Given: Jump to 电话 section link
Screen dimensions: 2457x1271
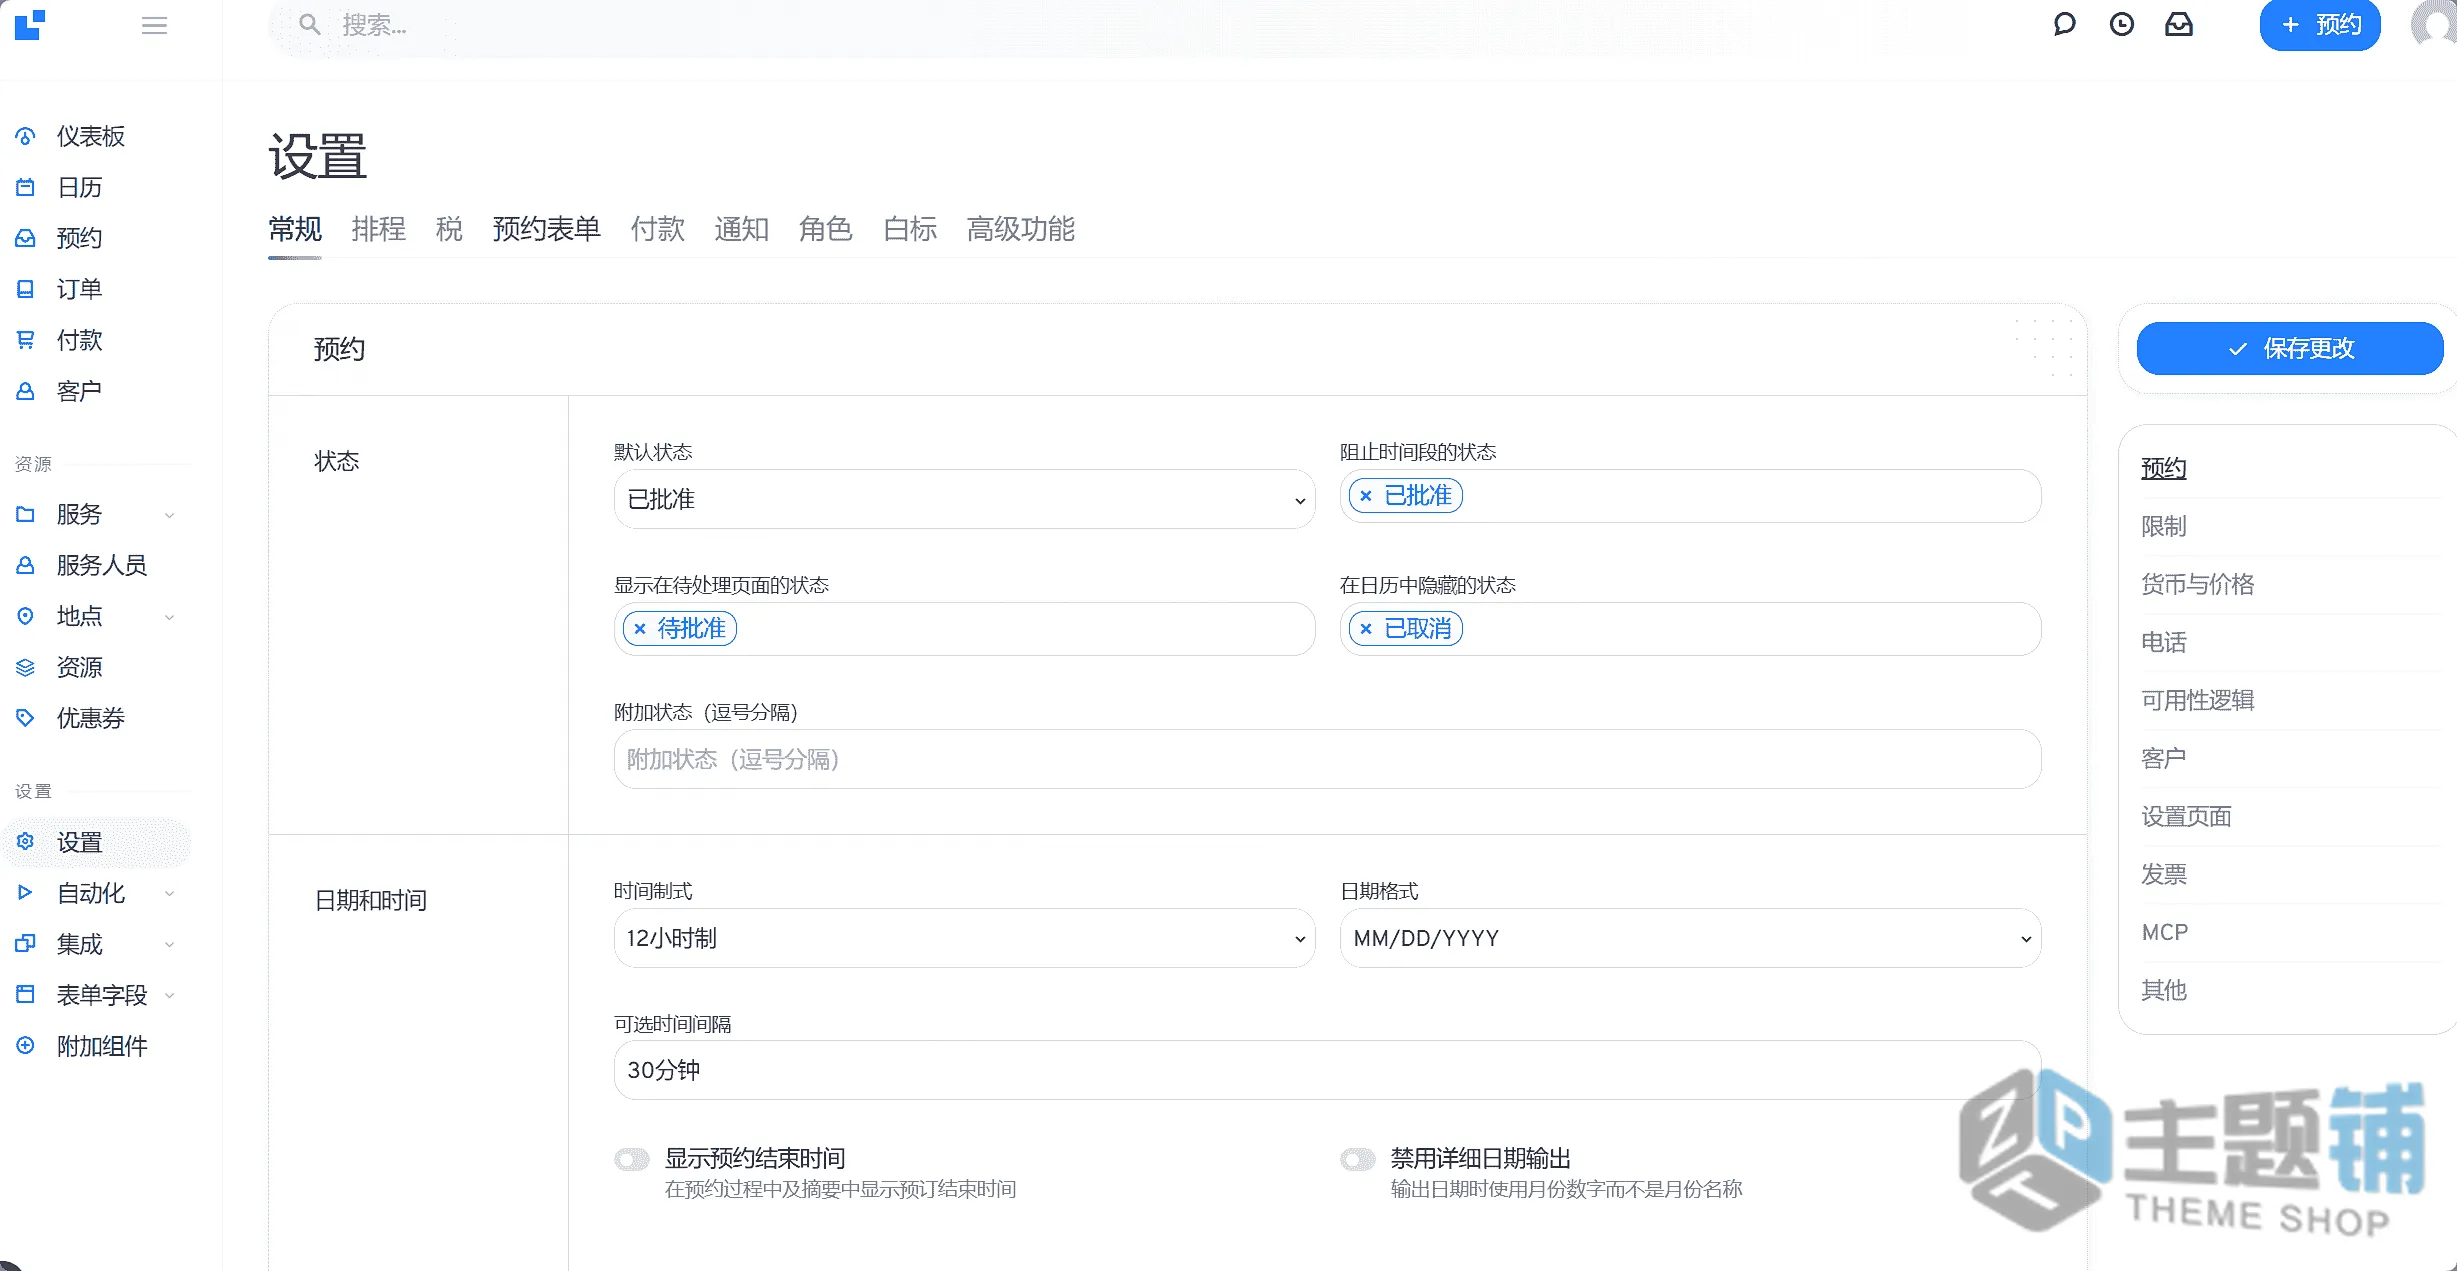Looking at the screenshot, I should [x=2164, y=642].
